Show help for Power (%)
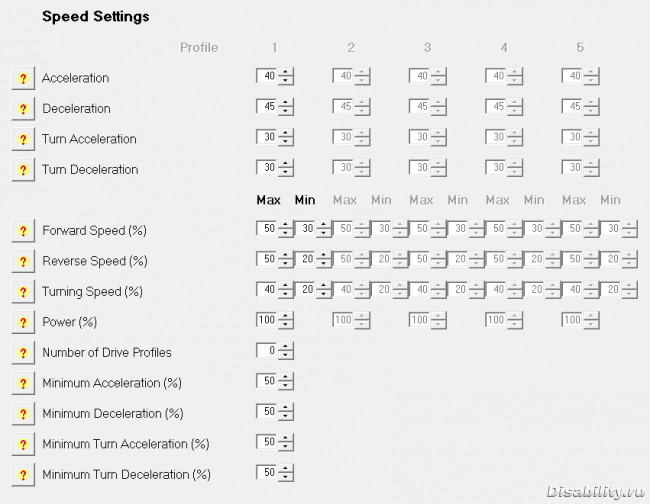650x504 pixels. click(23, 322)
